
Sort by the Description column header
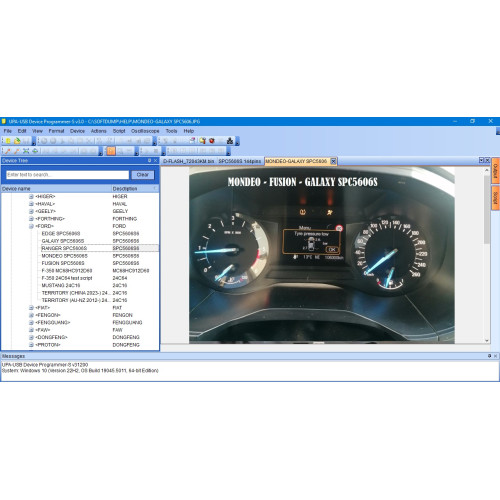tap(135, 189)
